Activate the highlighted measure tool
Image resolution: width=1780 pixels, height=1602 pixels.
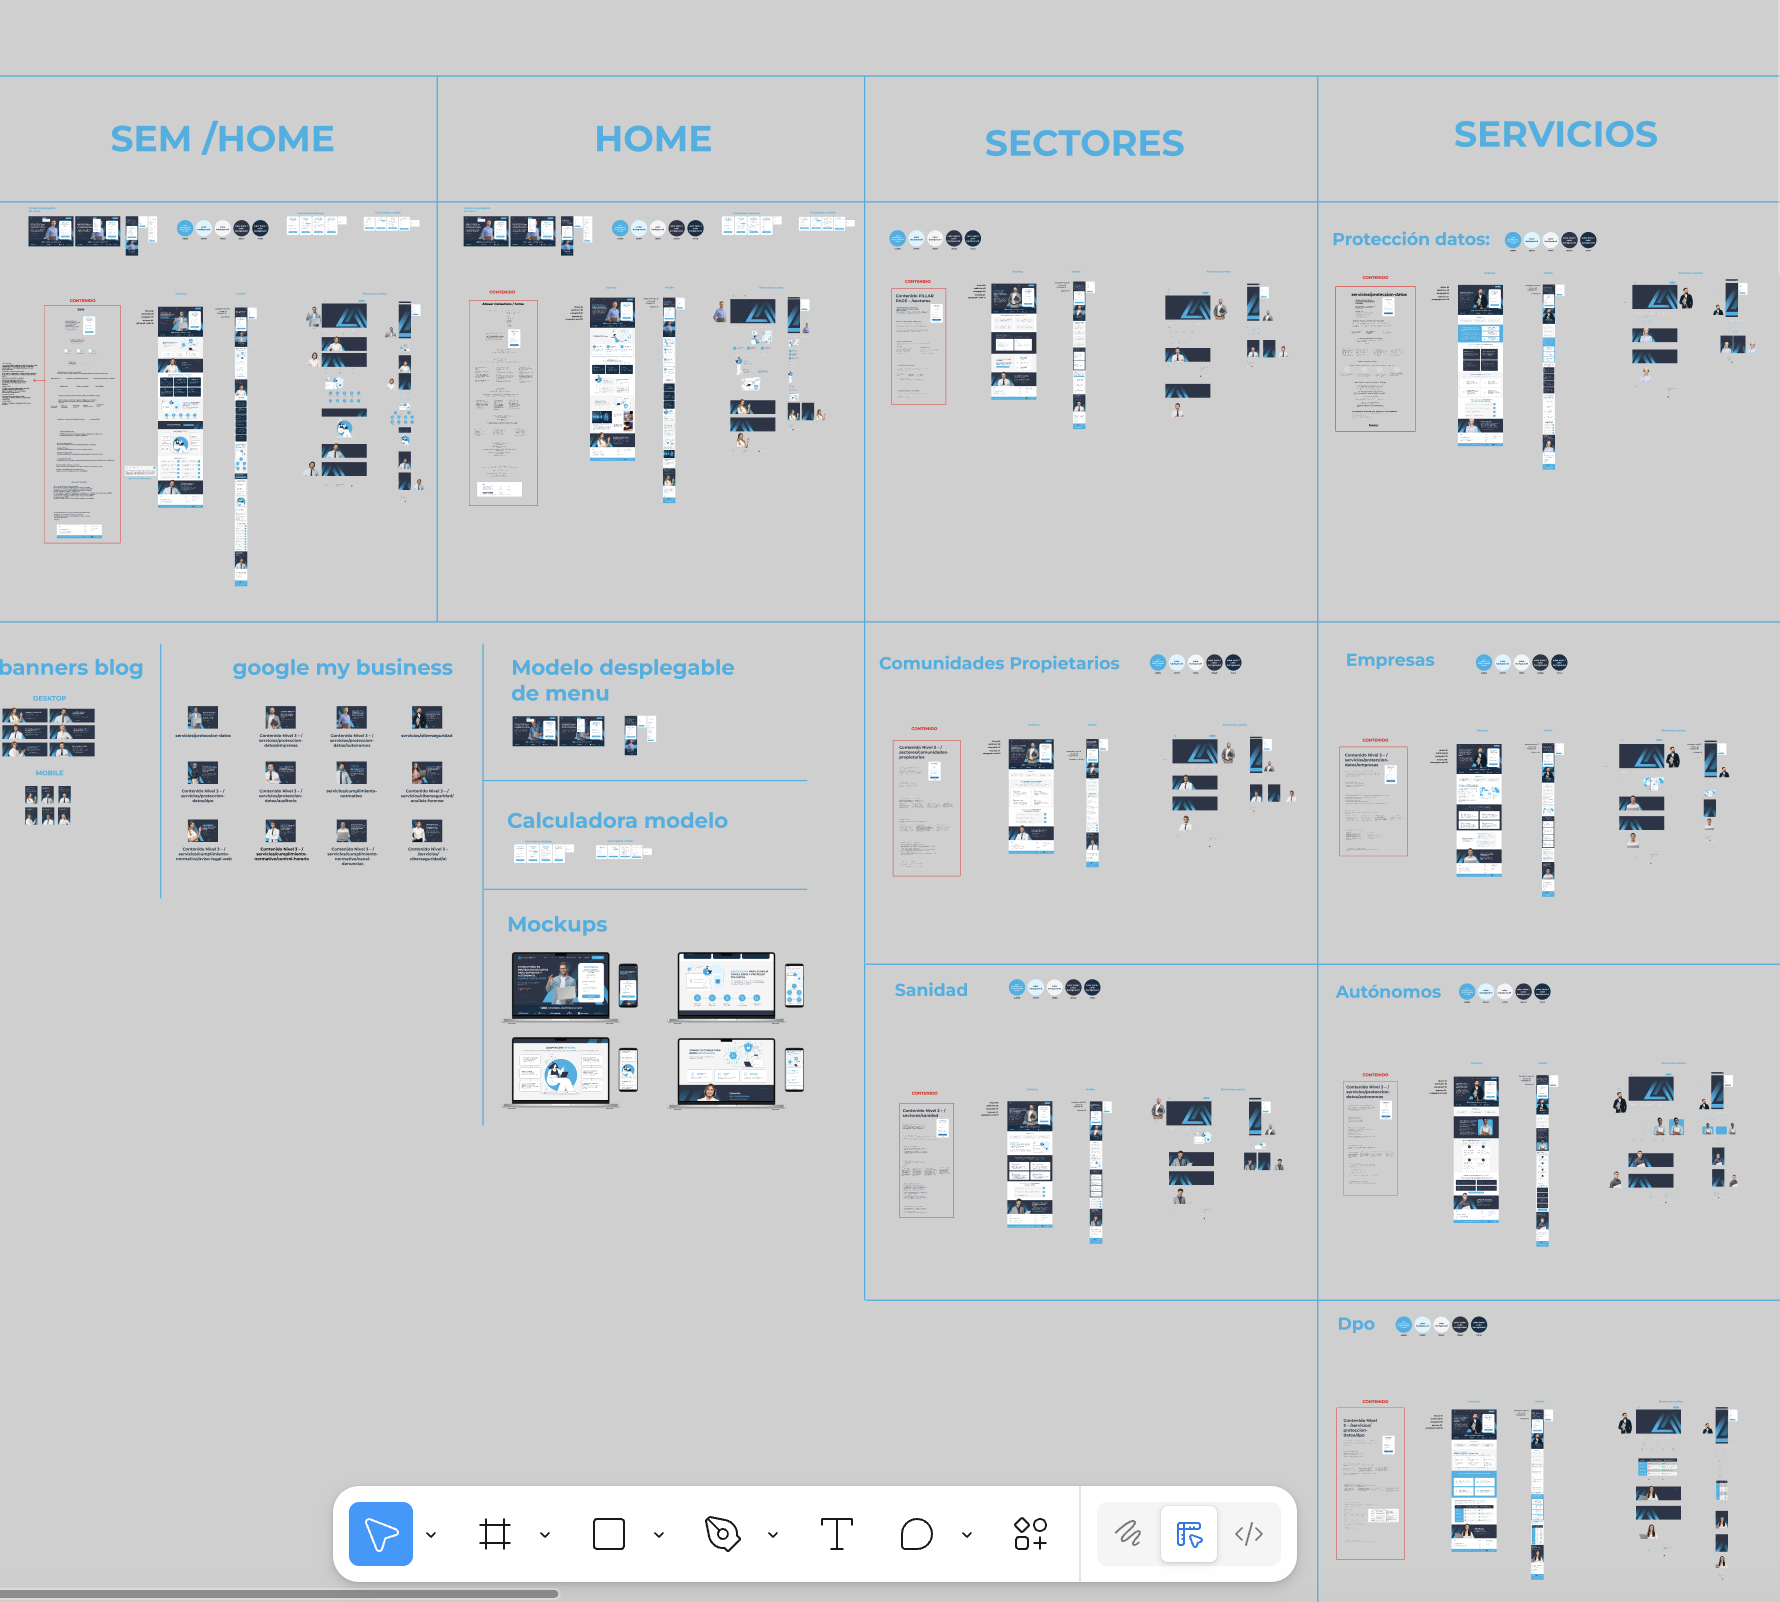pyautogui.click(x=1189, y=1534)
